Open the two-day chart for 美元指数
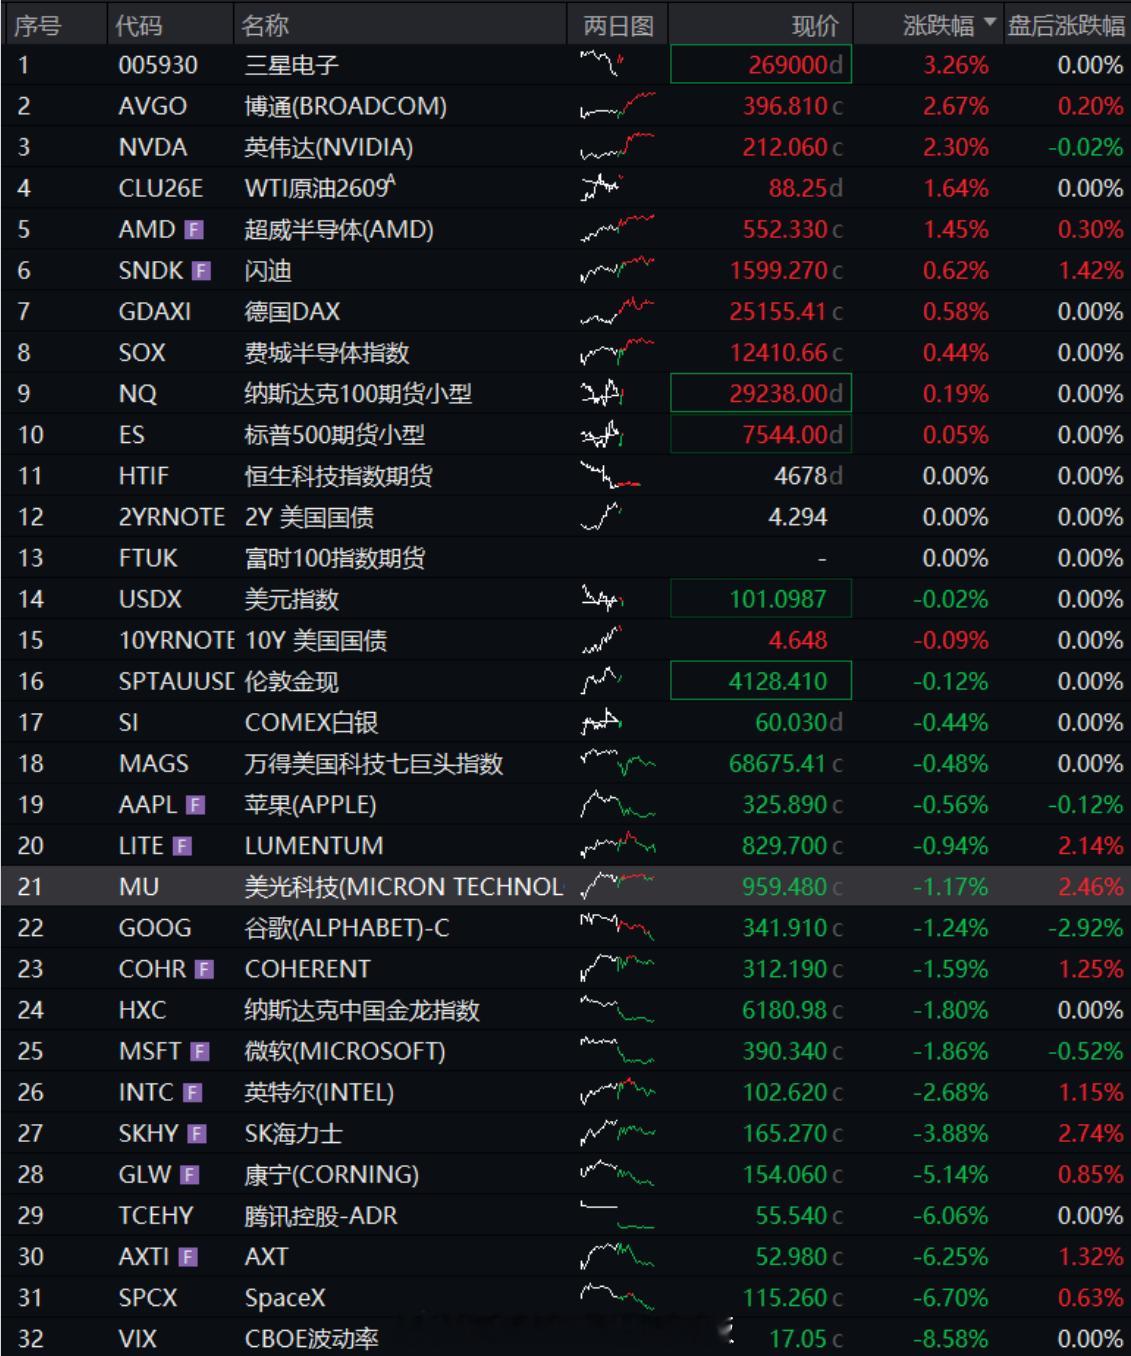 [x=602, y=599]
